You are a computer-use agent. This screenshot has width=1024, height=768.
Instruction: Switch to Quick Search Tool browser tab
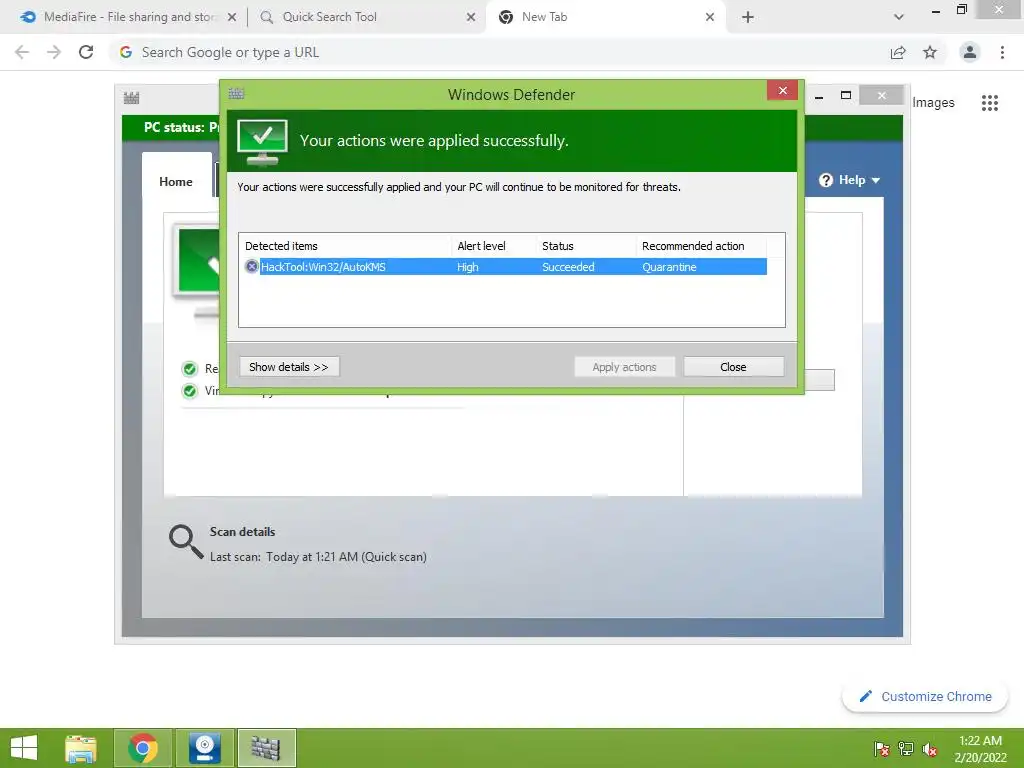point(366,17)
